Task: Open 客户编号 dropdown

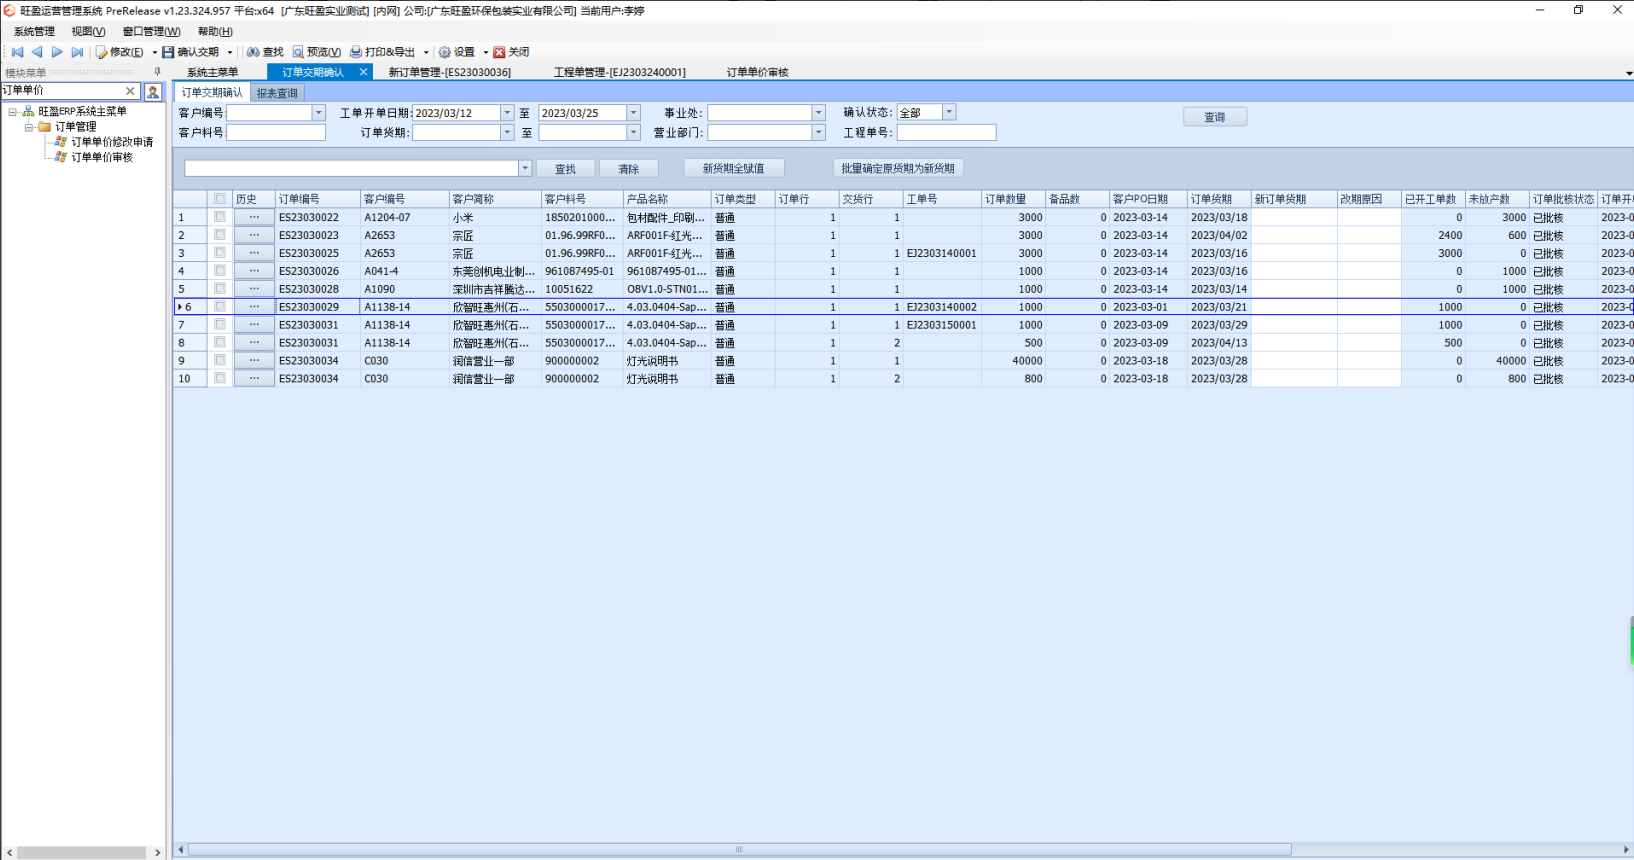Action: 319,113
